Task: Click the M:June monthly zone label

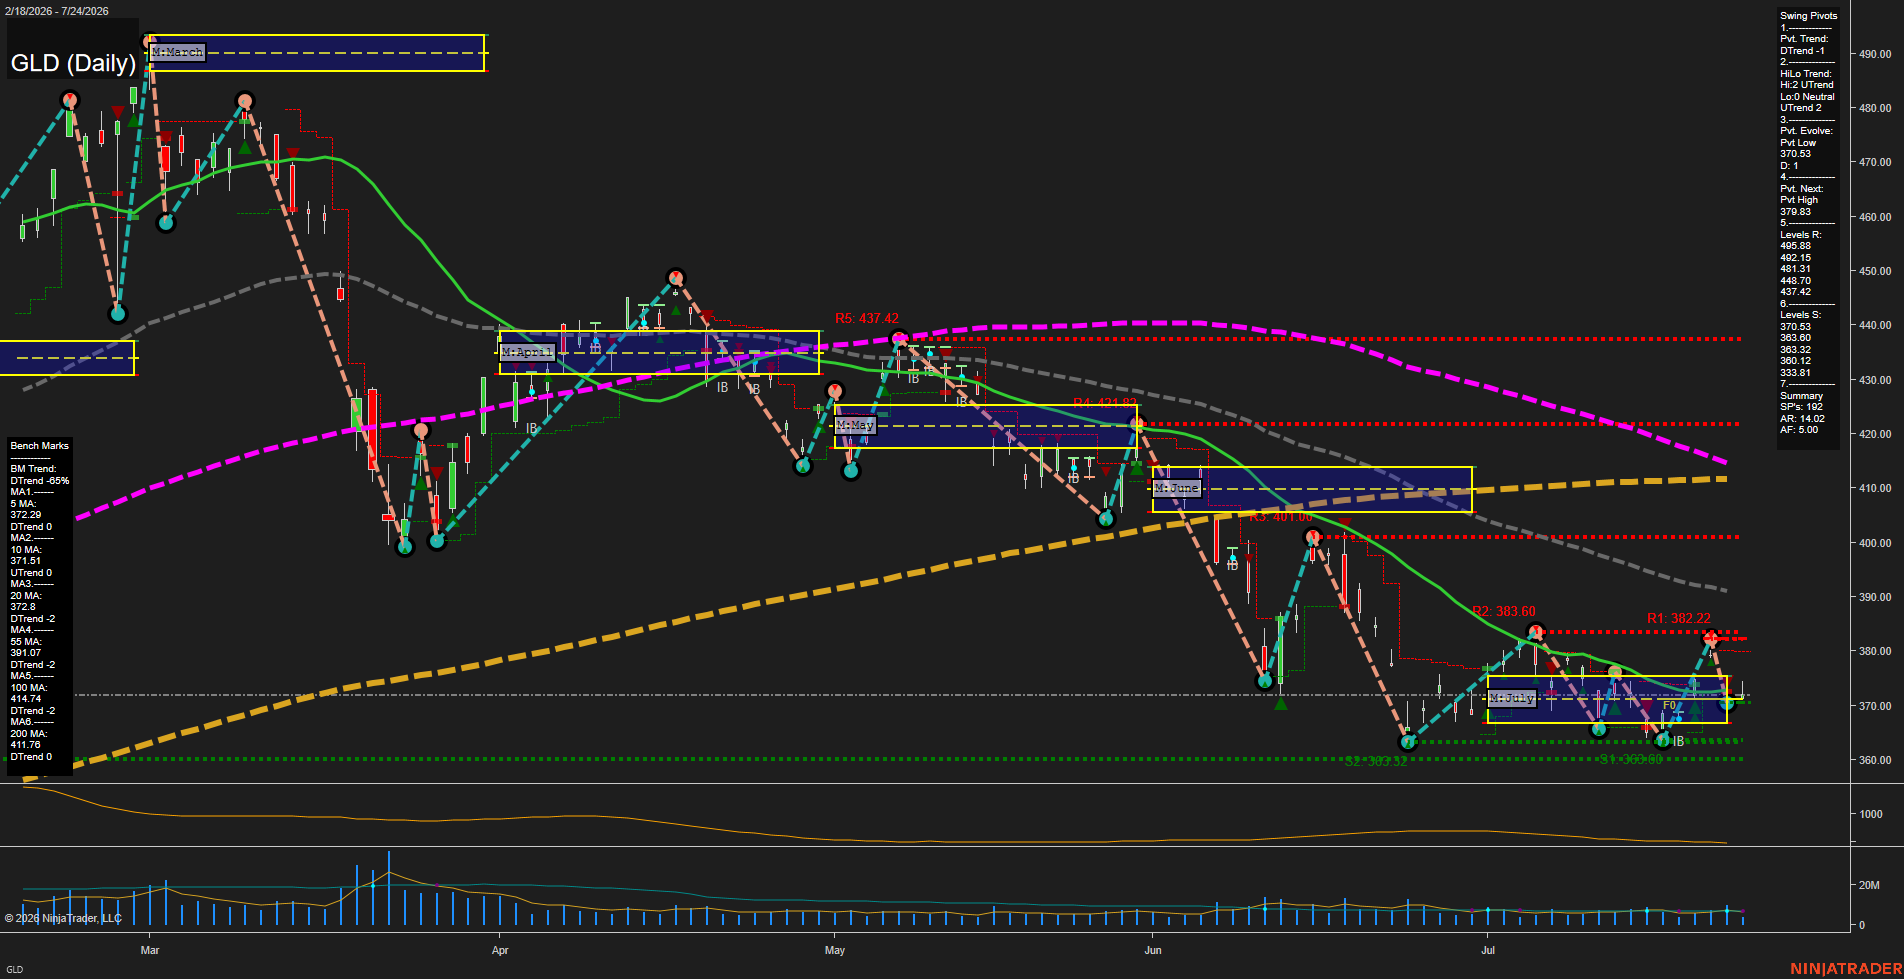Action: point(1176,488)
